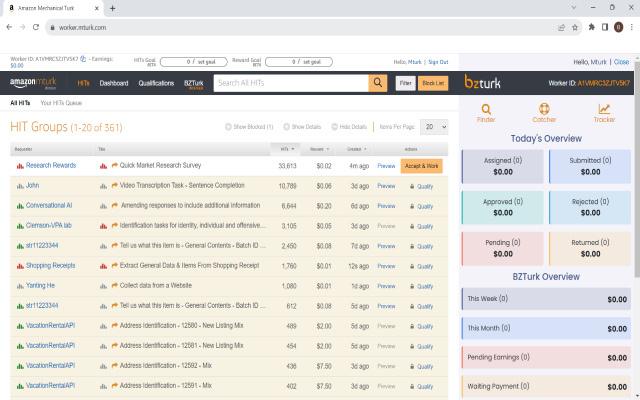Open a new browser tab
The height and width of the screenshot is (400, 640).
tap(112, 8)
